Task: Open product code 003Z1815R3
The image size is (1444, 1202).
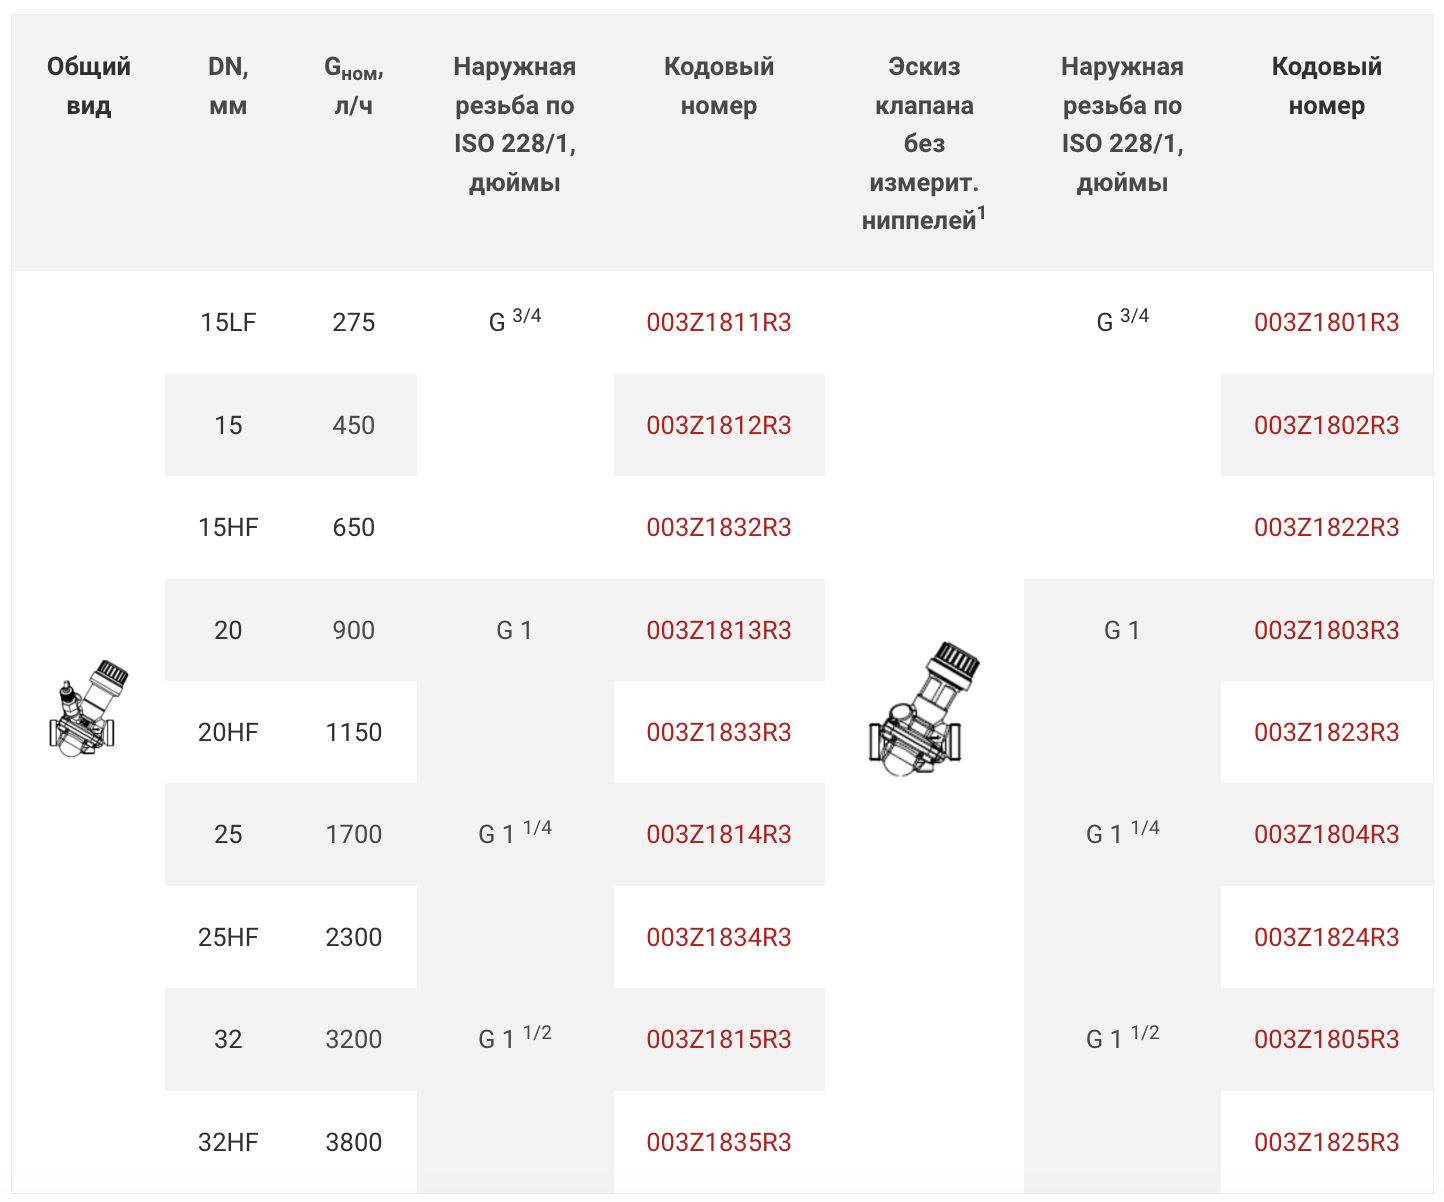Action: click(x=719, y=1040)
